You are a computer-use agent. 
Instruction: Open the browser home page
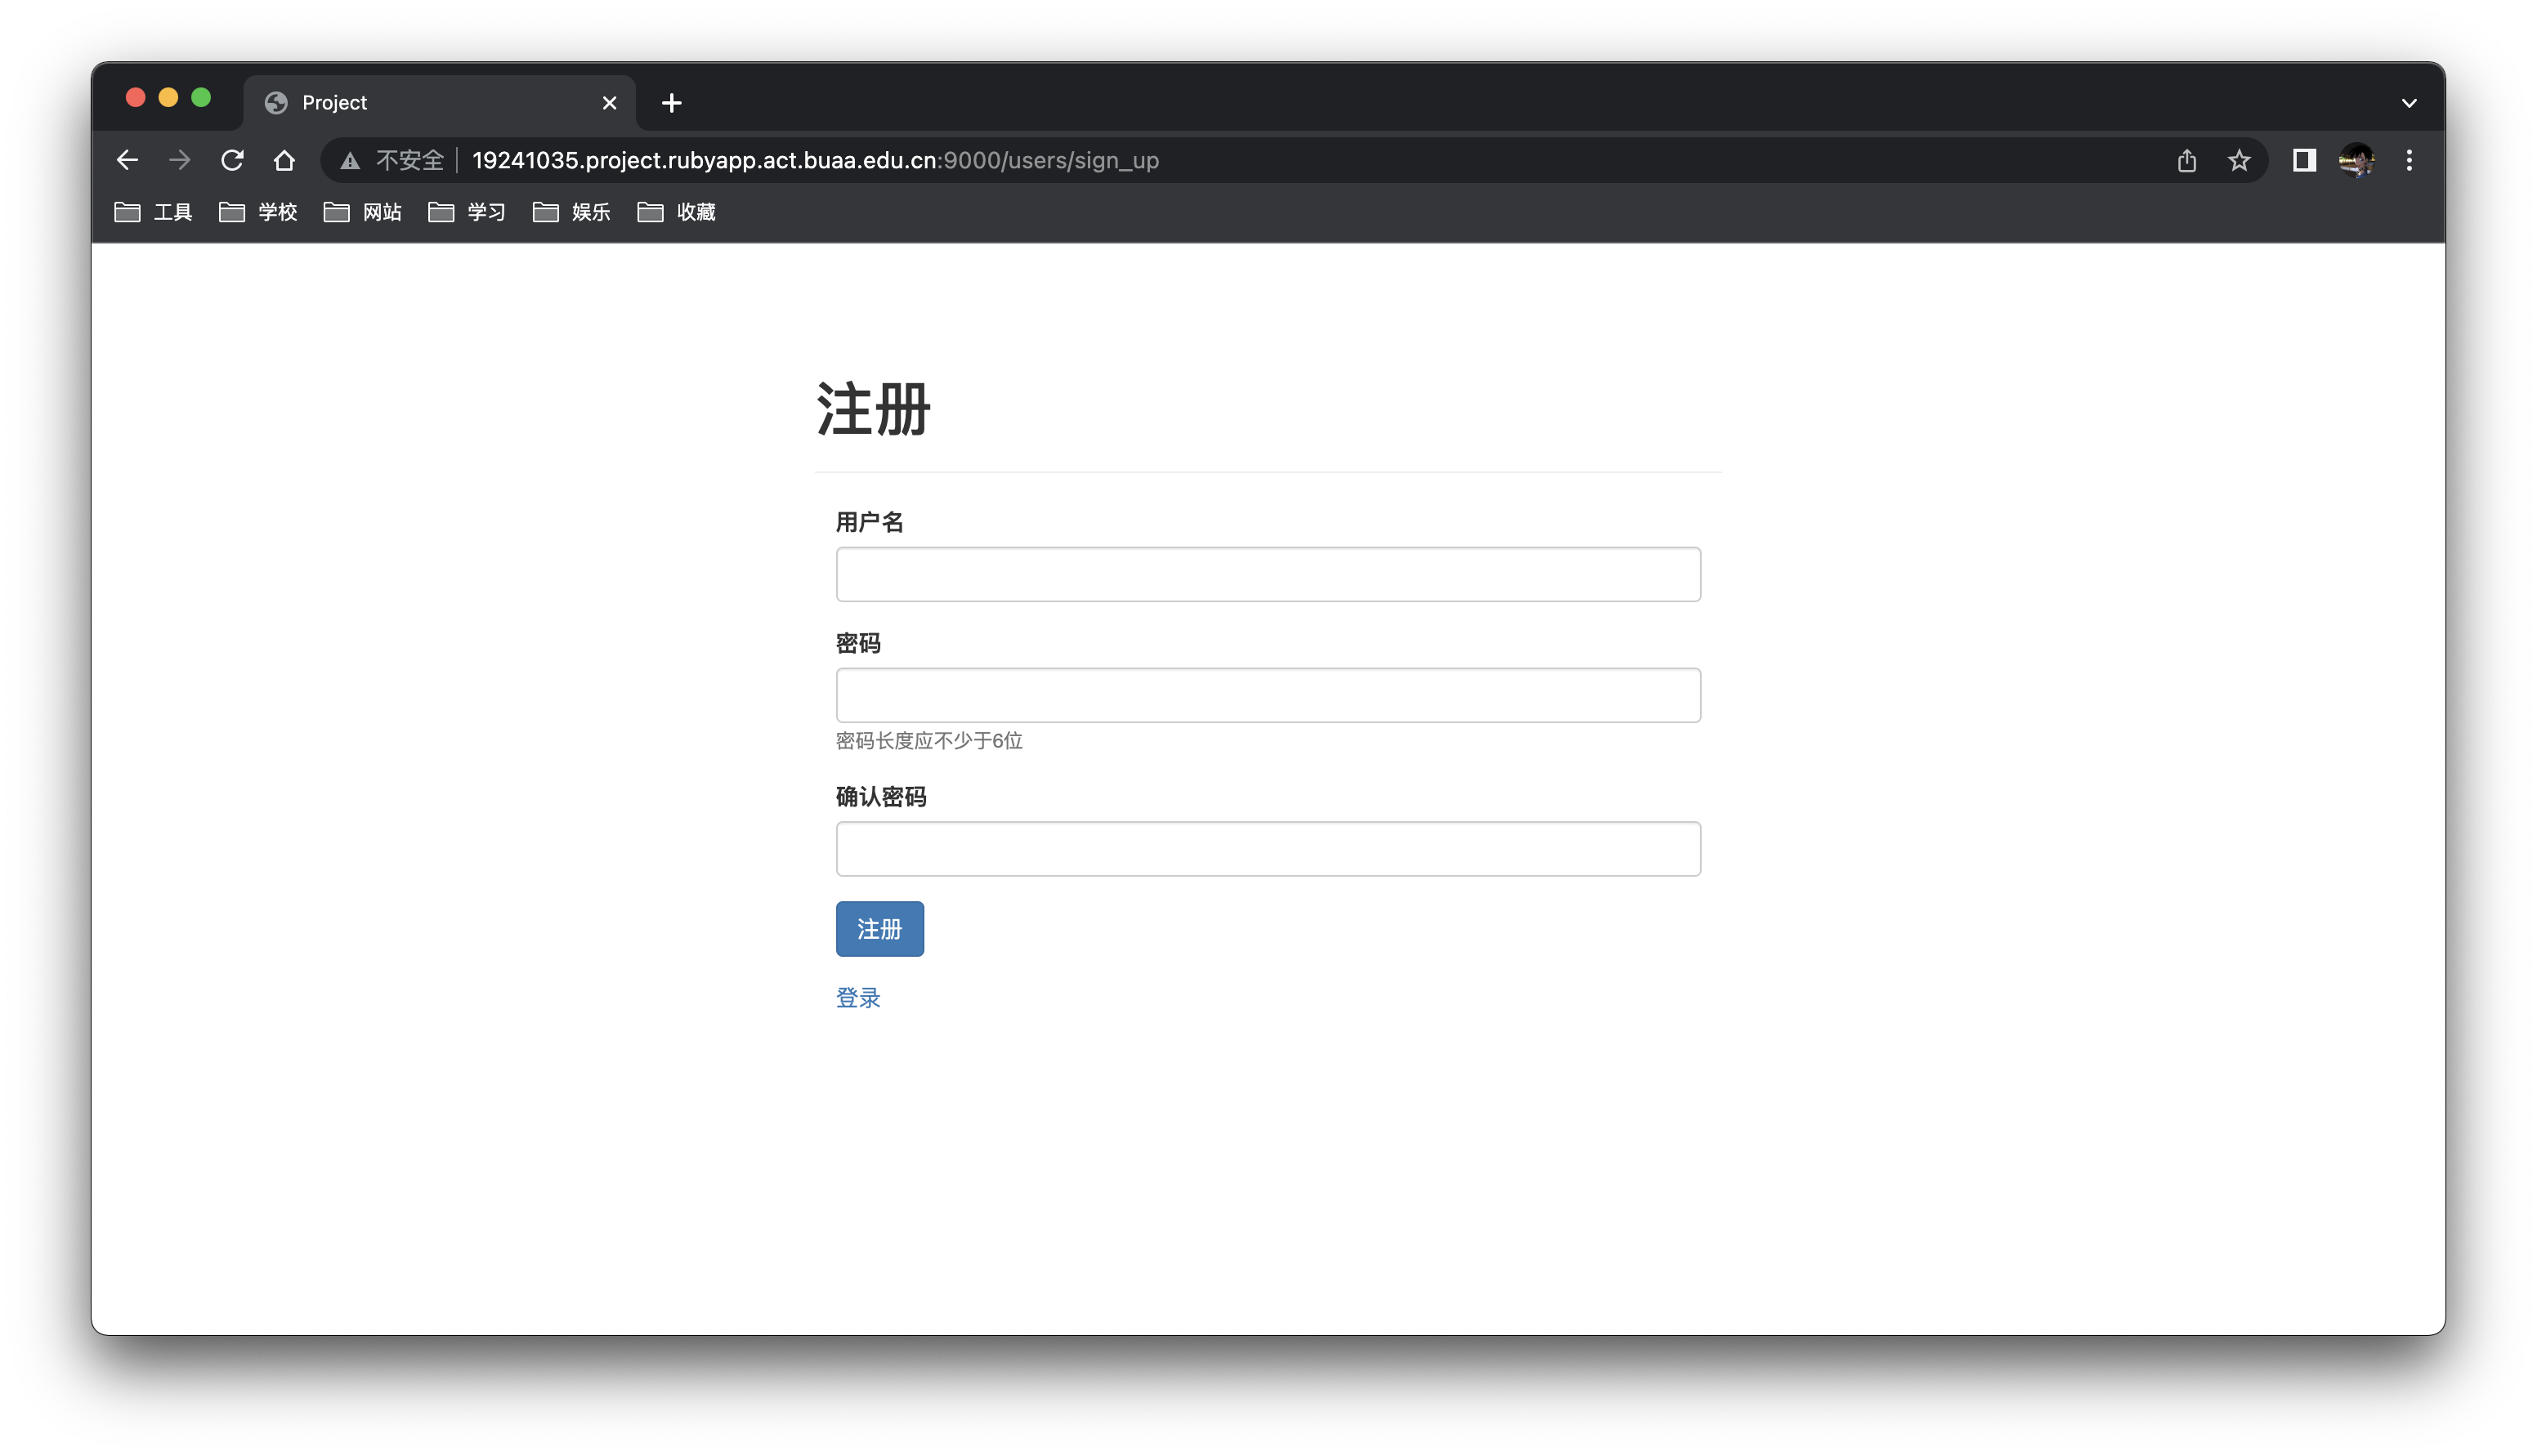pyautogui.click(x=284, y=160)
